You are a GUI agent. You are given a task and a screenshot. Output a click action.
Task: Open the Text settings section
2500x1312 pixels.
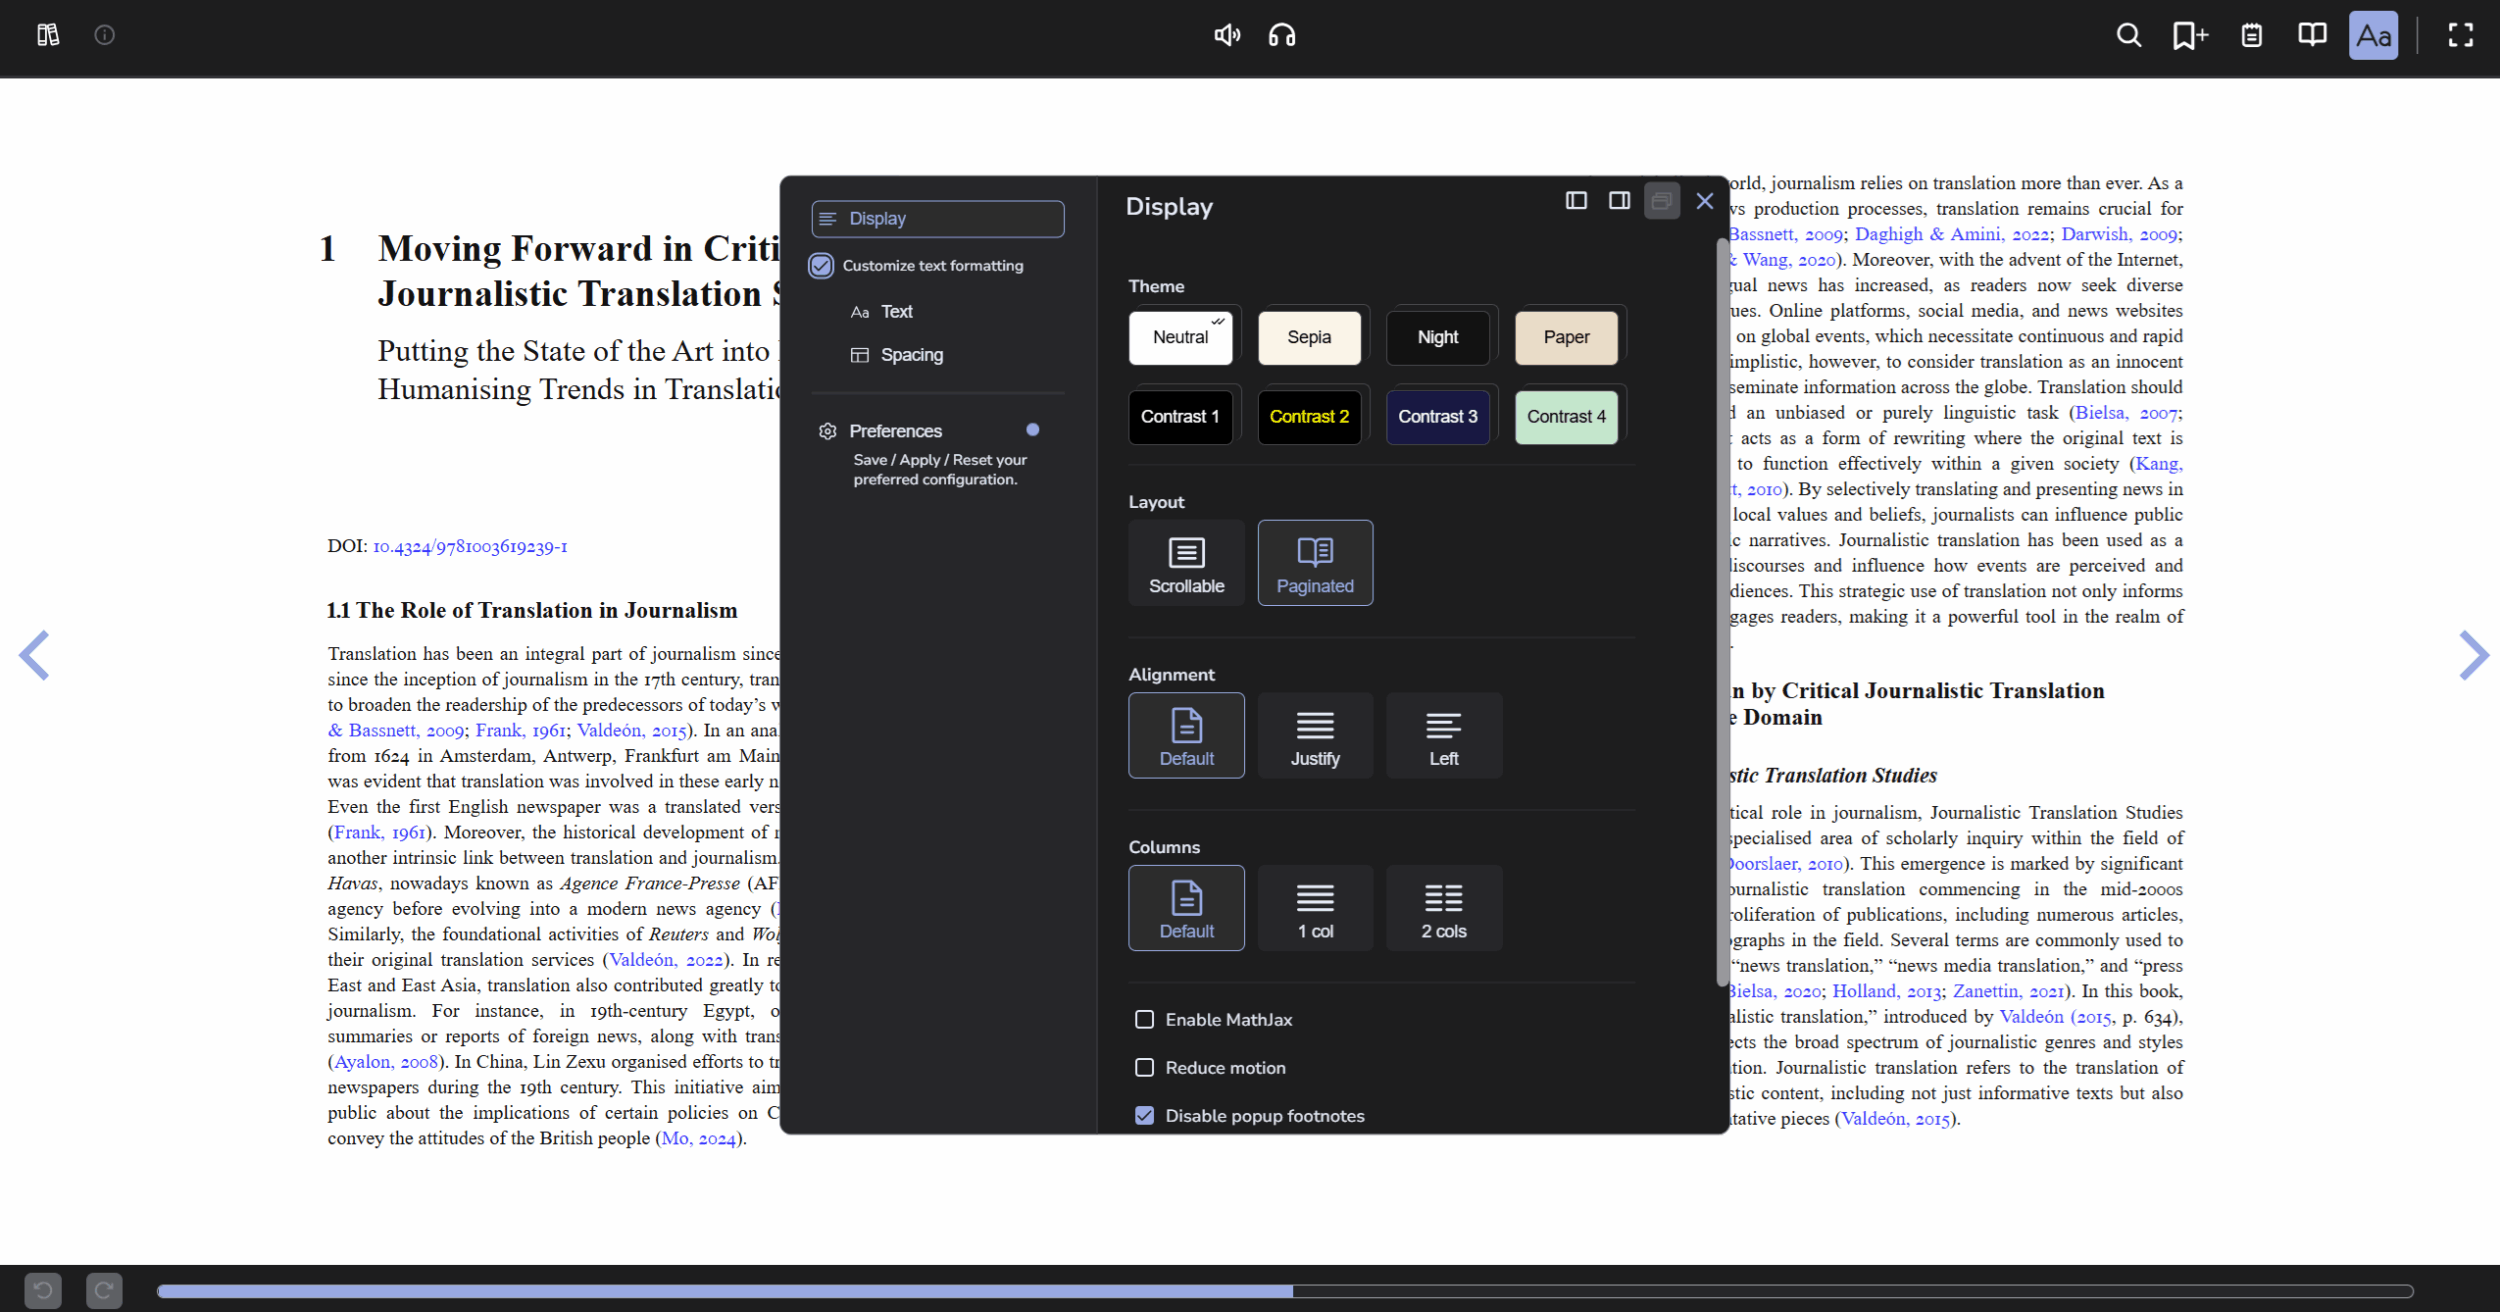896,311
